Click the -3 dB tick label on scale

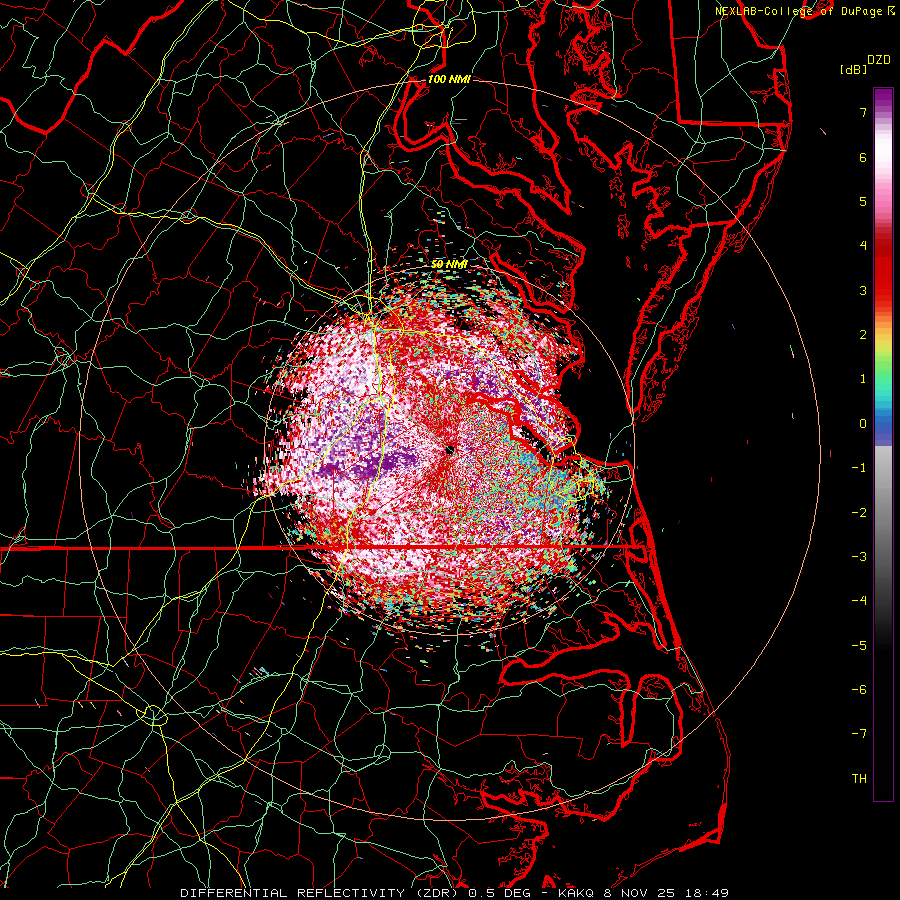(859, 557)
